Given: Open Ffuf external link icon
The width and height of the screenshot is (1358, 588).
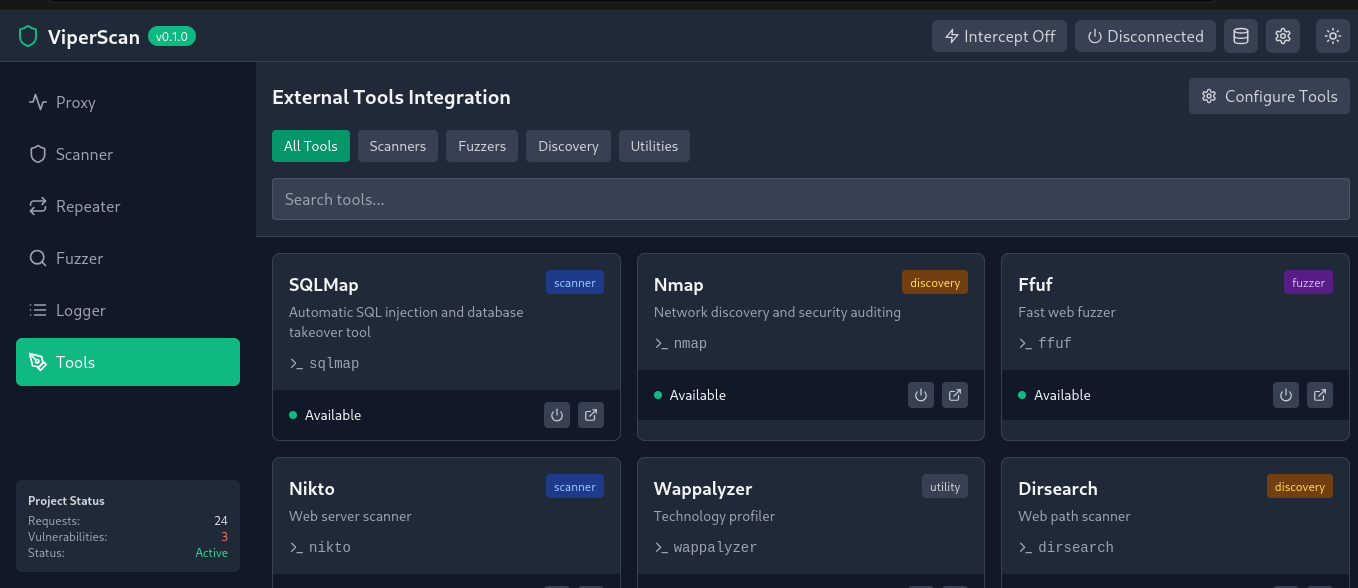Looking at the screenshot, I should [1320, 395].
